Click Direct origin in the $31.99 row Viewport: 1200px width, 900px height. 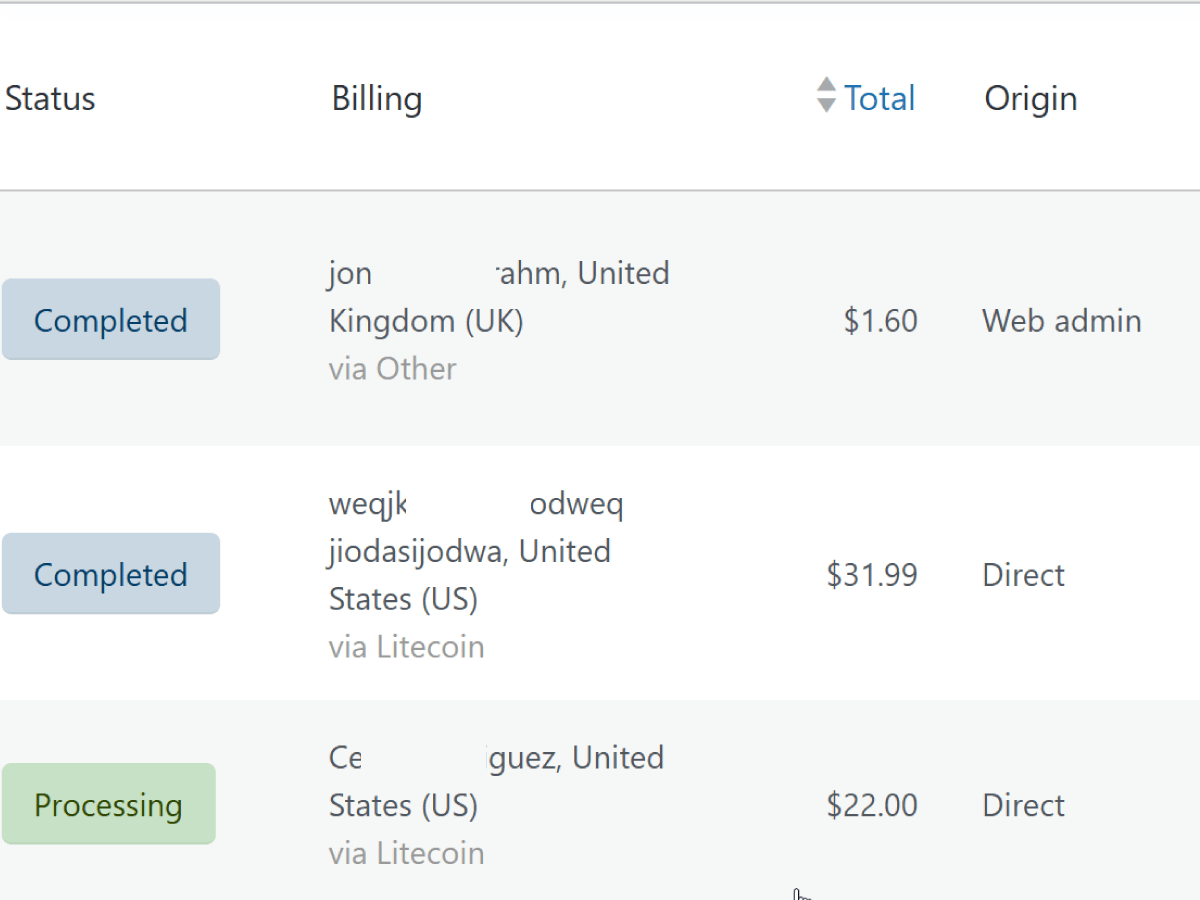tap(1024, 574)
